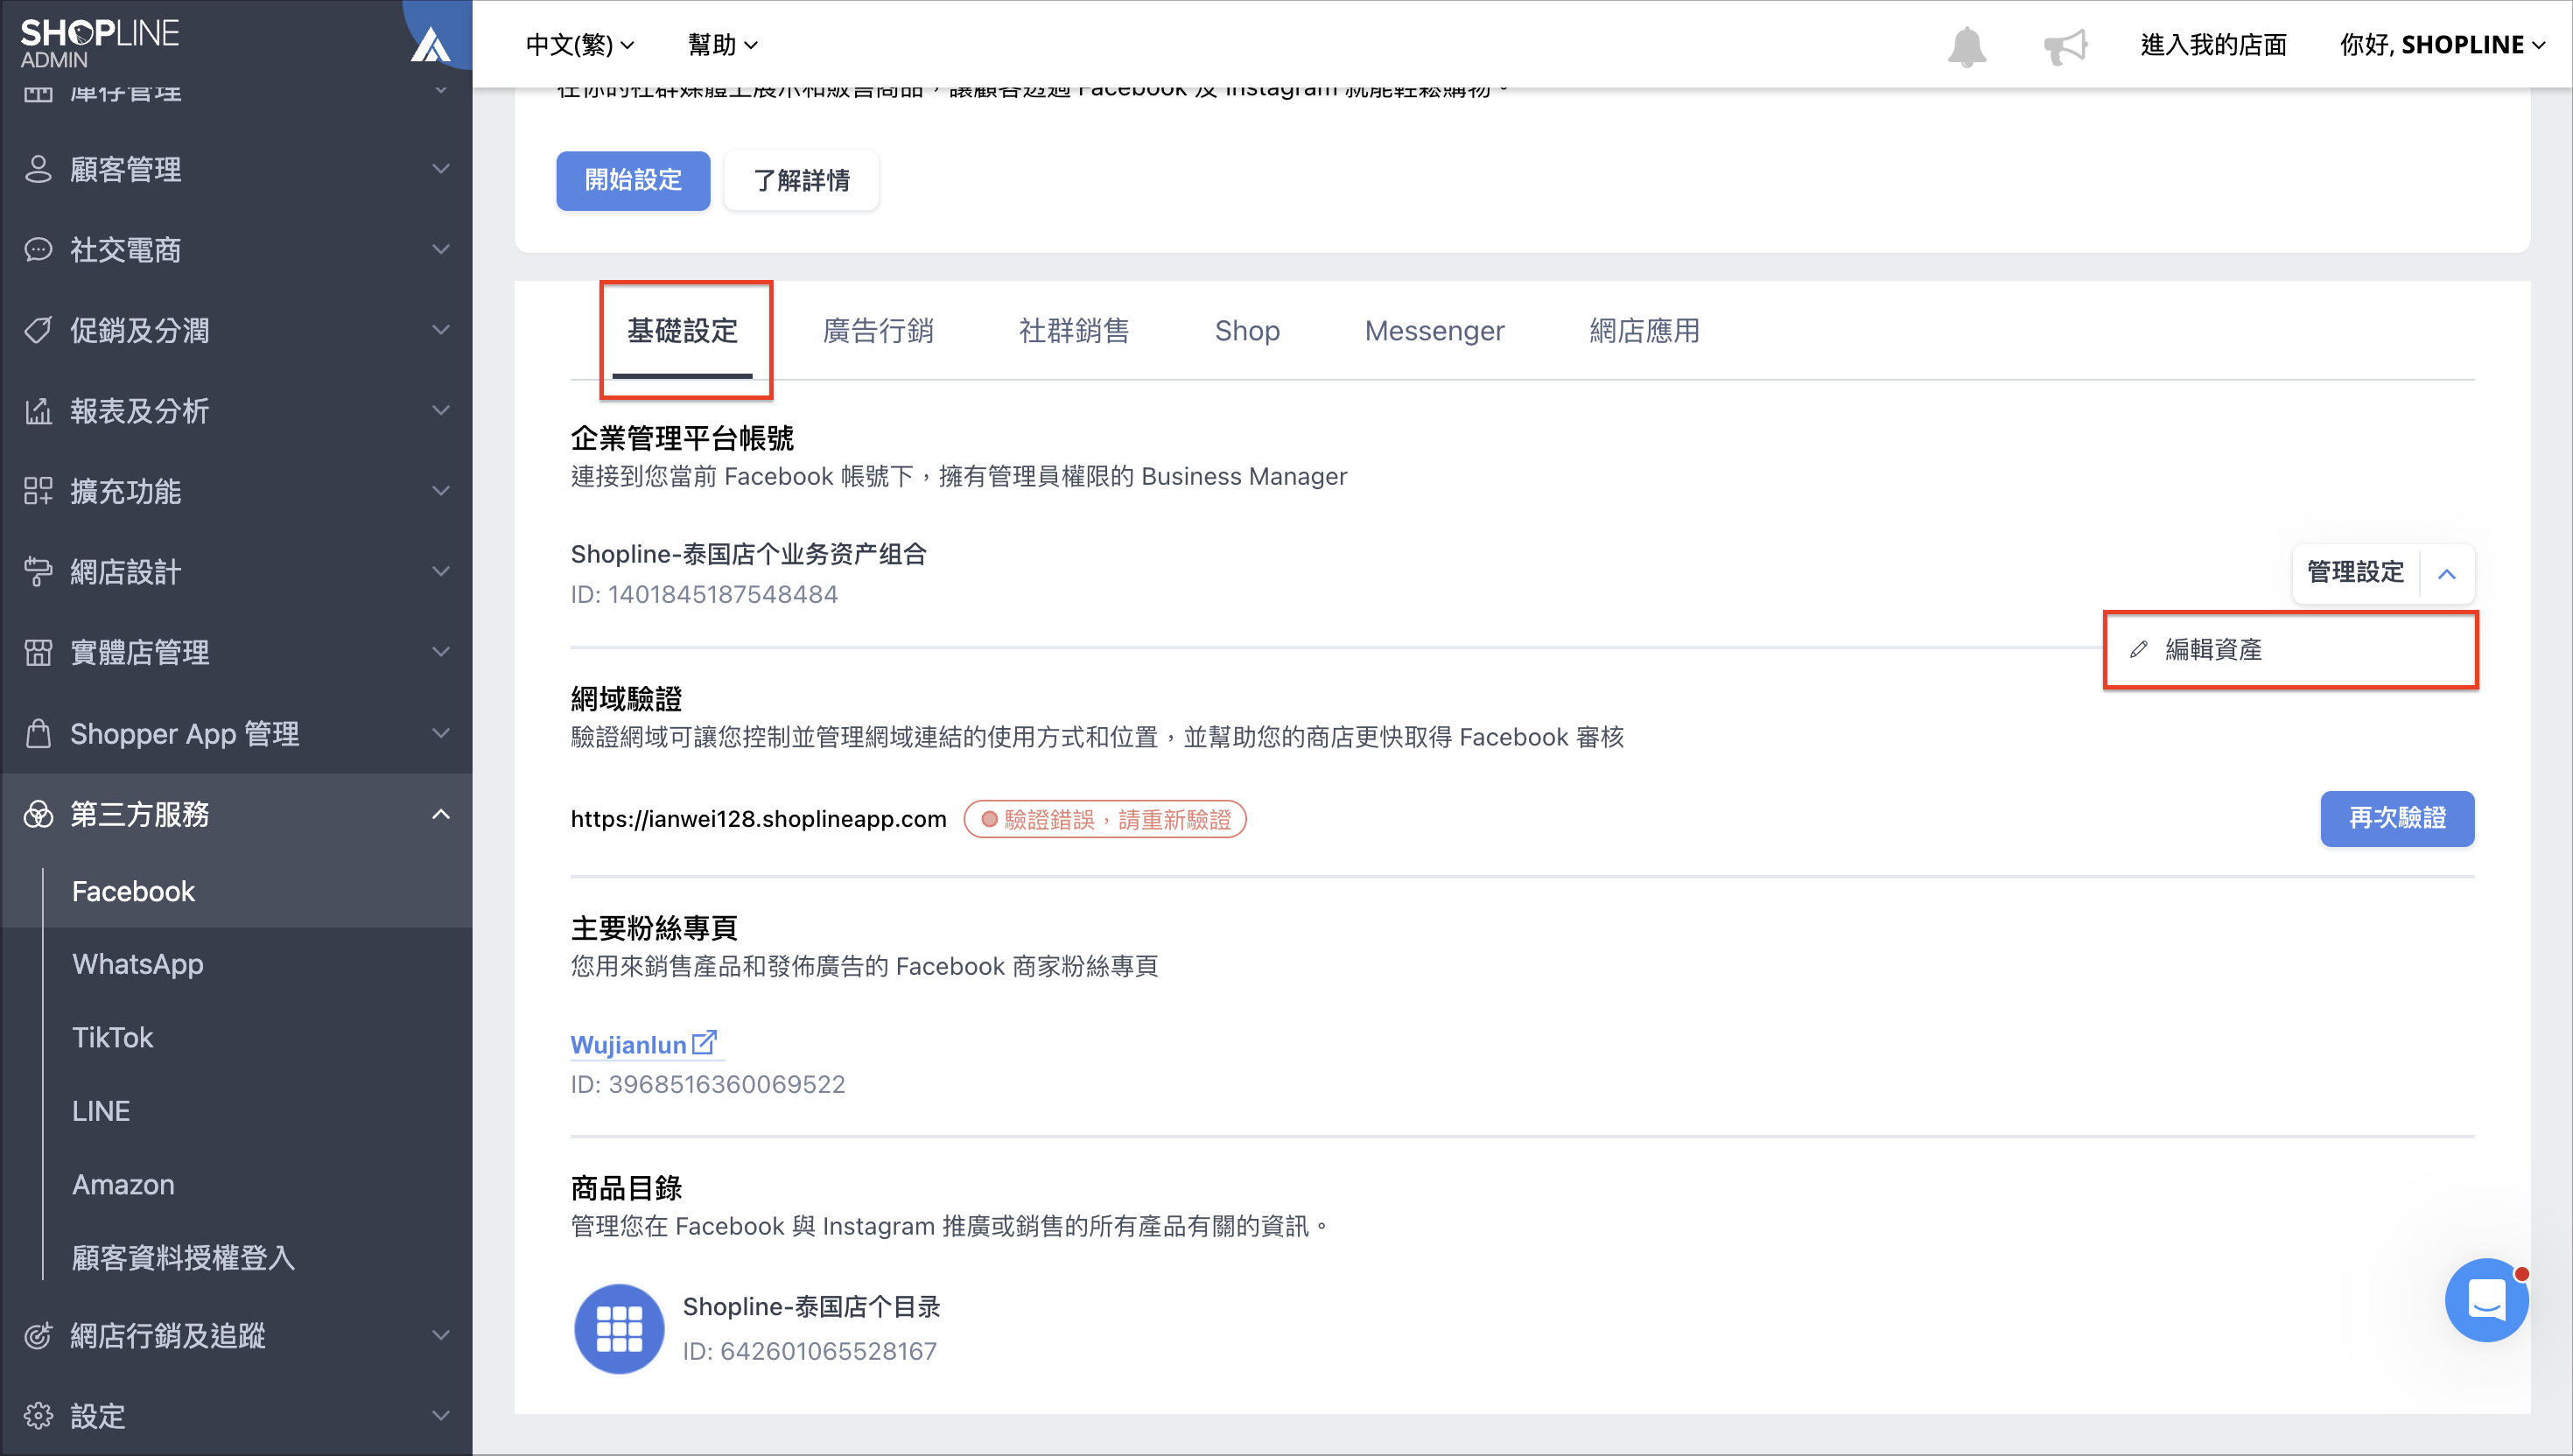Click the reports chart icon
Screen dimensions: 2573x1456
click(x=38, y=411)
